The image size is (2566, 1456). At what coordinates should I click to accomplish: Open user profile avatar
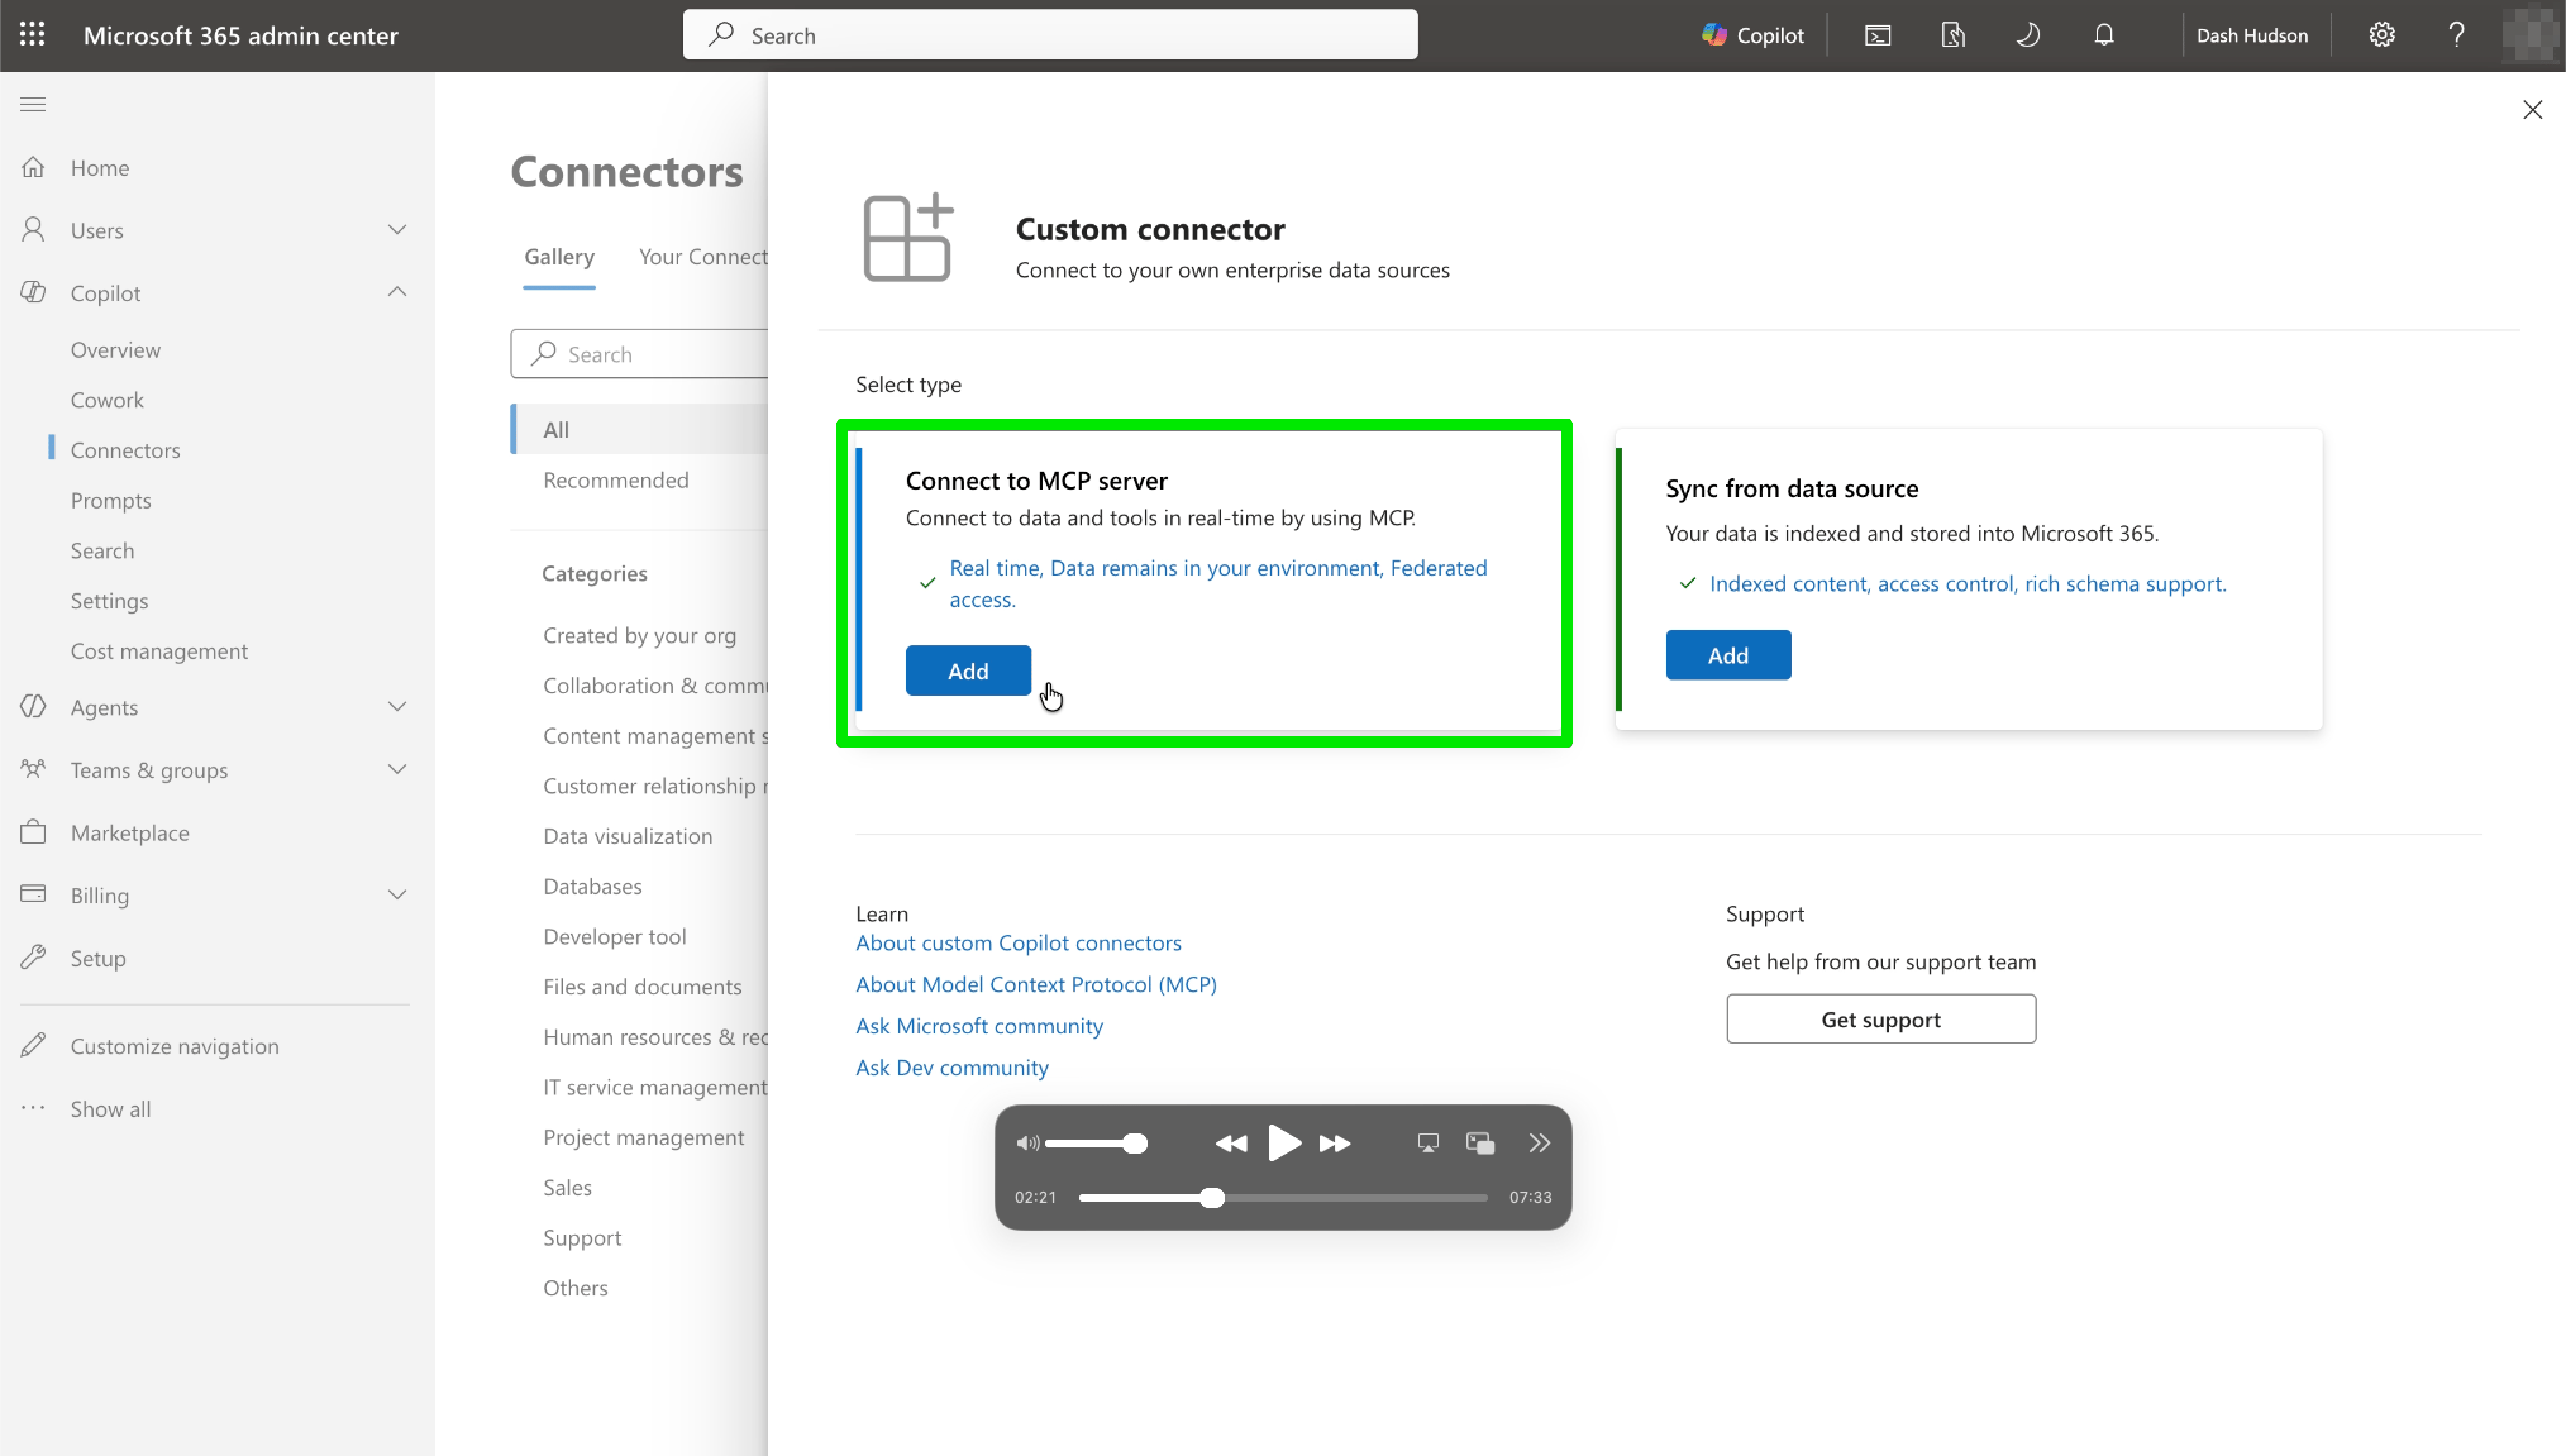pos(2531,35)
